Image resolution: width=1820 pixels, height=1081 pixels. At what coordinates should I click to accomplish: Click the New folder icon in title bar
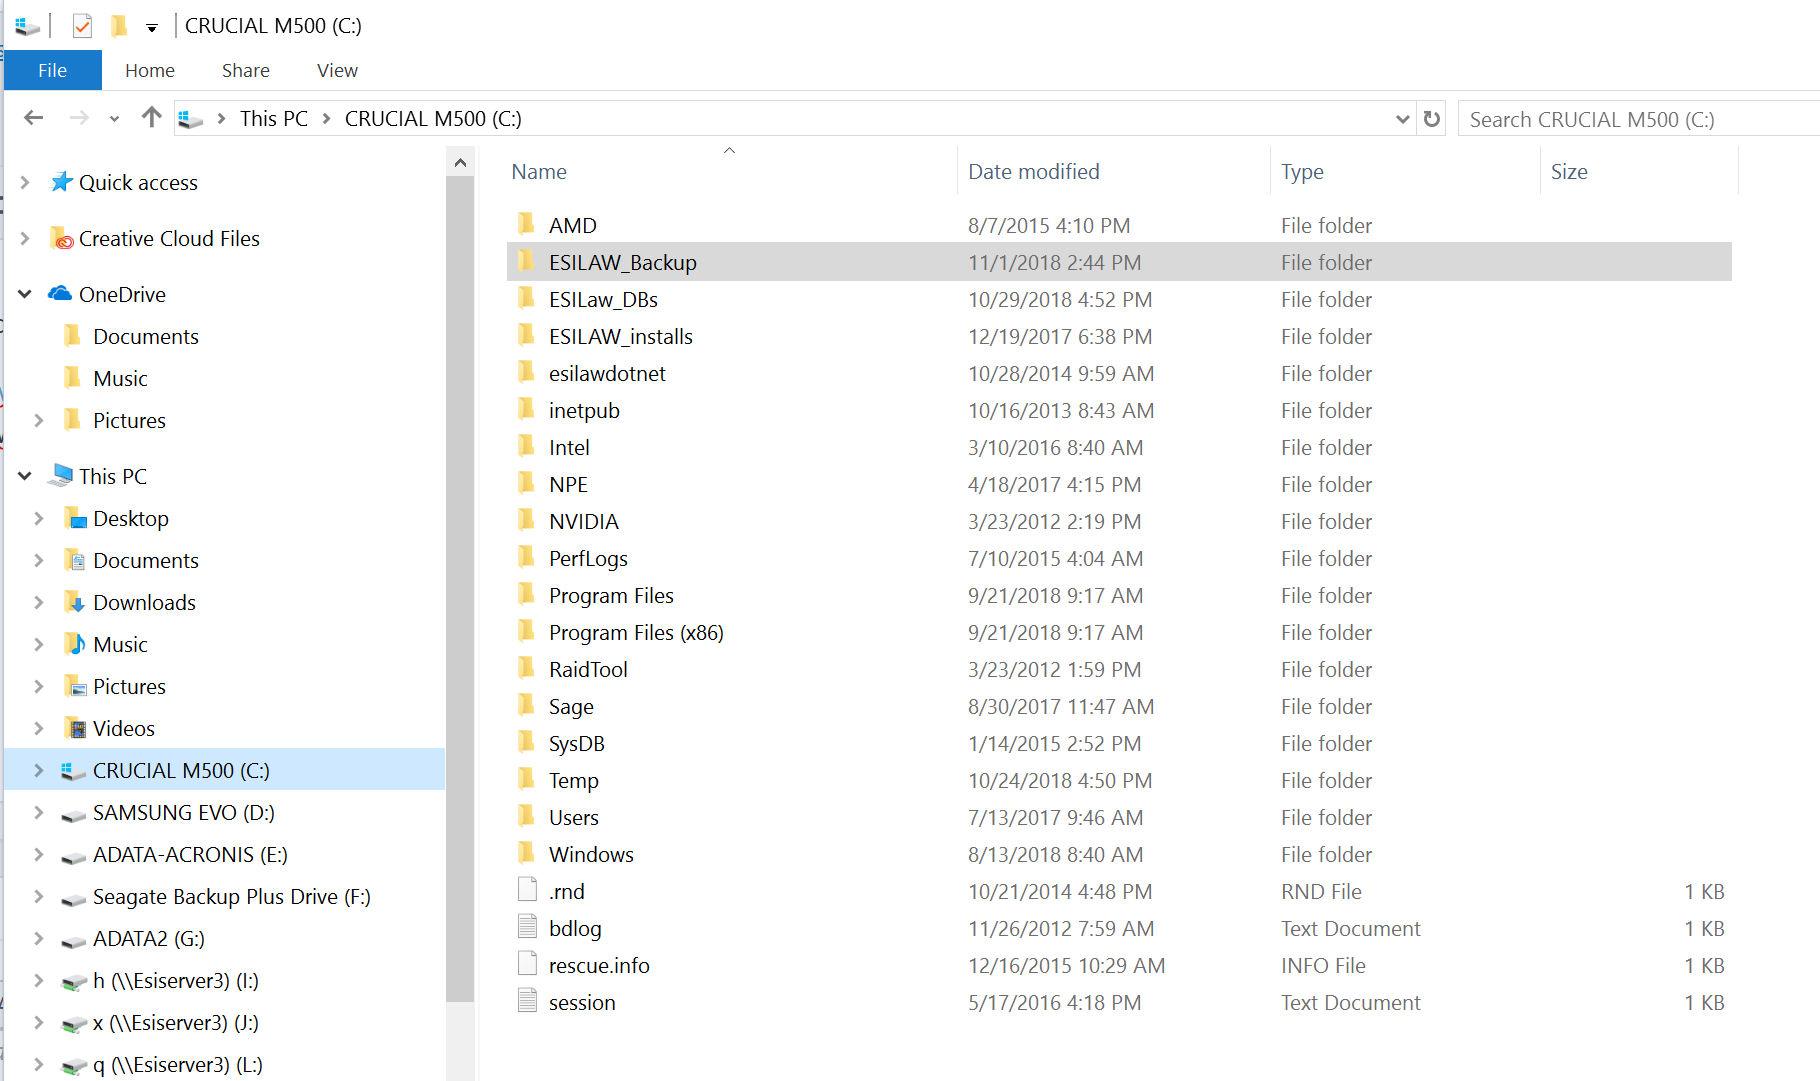pos(118,25)
